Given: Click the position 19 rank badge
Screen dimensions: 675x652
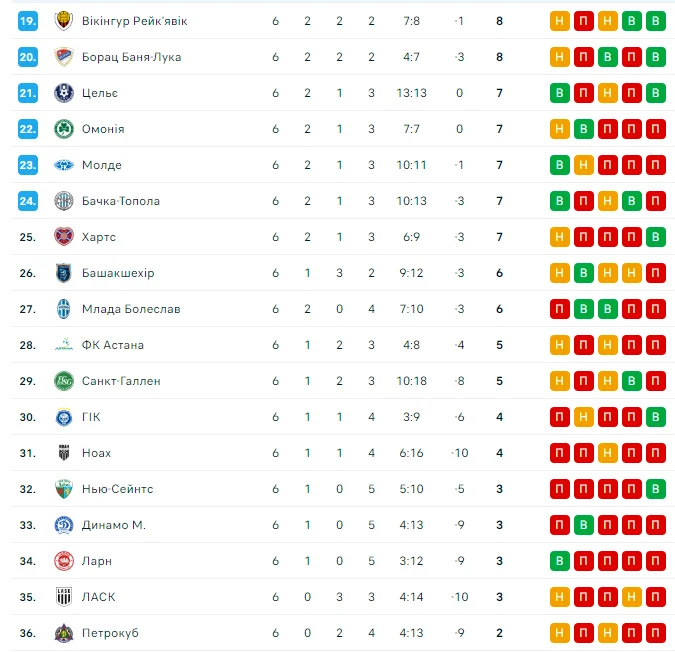Looking at the screenshot, I should pyautogui.click(x=28, y=21).
